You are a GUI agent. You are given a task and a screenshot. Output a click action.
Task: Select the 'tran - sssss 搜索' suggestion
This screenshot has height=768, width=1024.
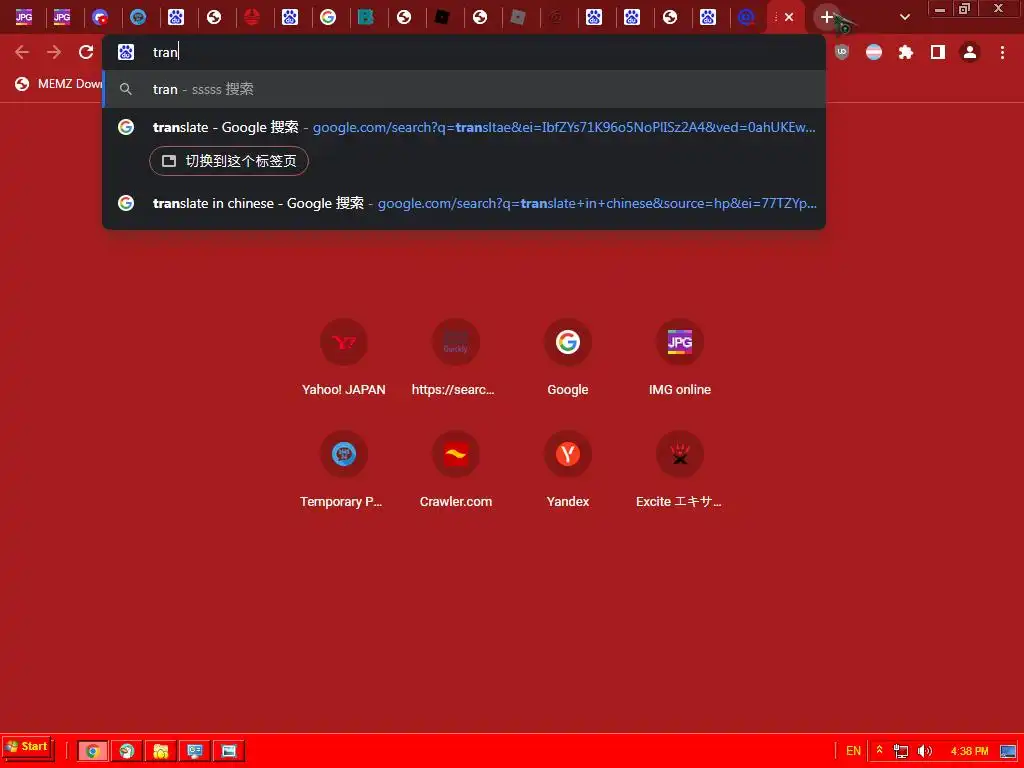point(464,89)
